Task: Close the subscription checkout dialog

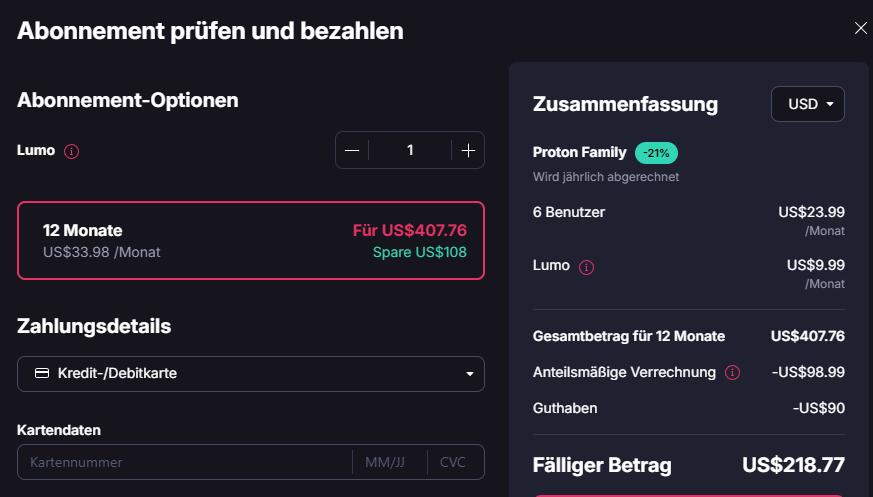Action: (860, 28)
